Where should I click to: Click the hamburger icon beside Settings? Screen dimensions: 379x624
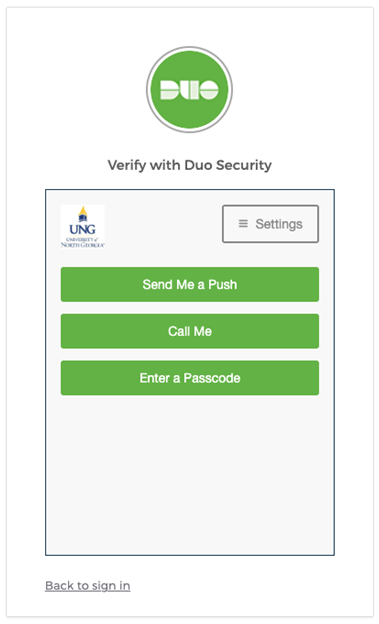tap(243, 224)
